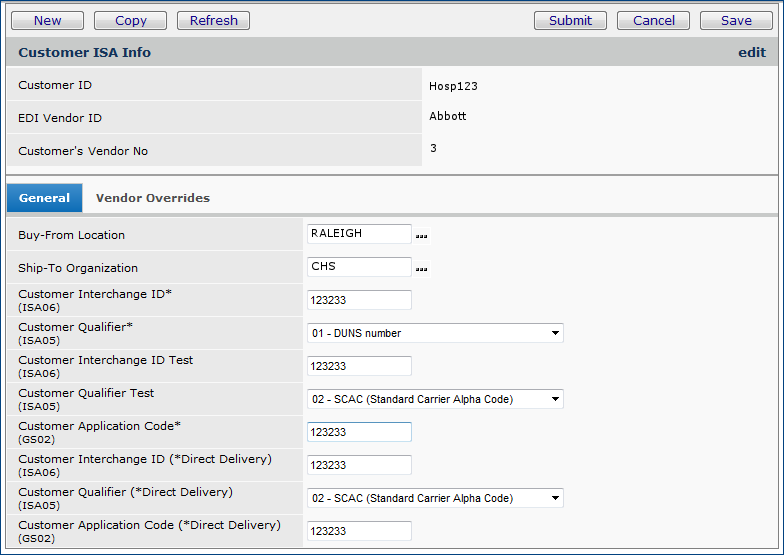
Task: Focus the Ship-To Organization input
Action: 359,267
